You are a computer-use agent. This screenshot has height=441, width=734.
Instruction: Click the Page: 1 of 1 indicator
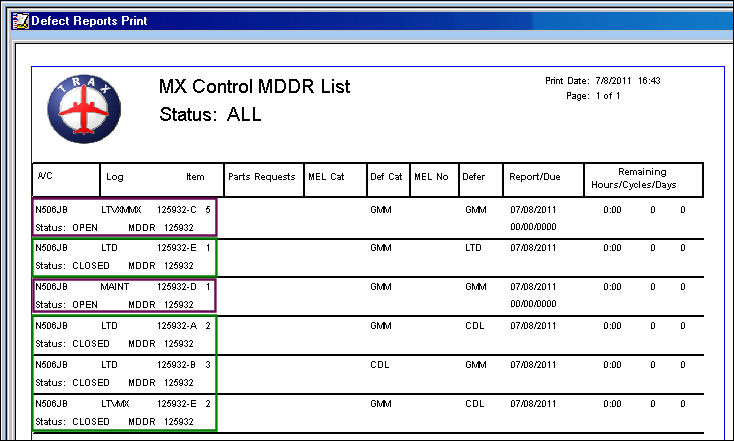[x=593, y=96]
